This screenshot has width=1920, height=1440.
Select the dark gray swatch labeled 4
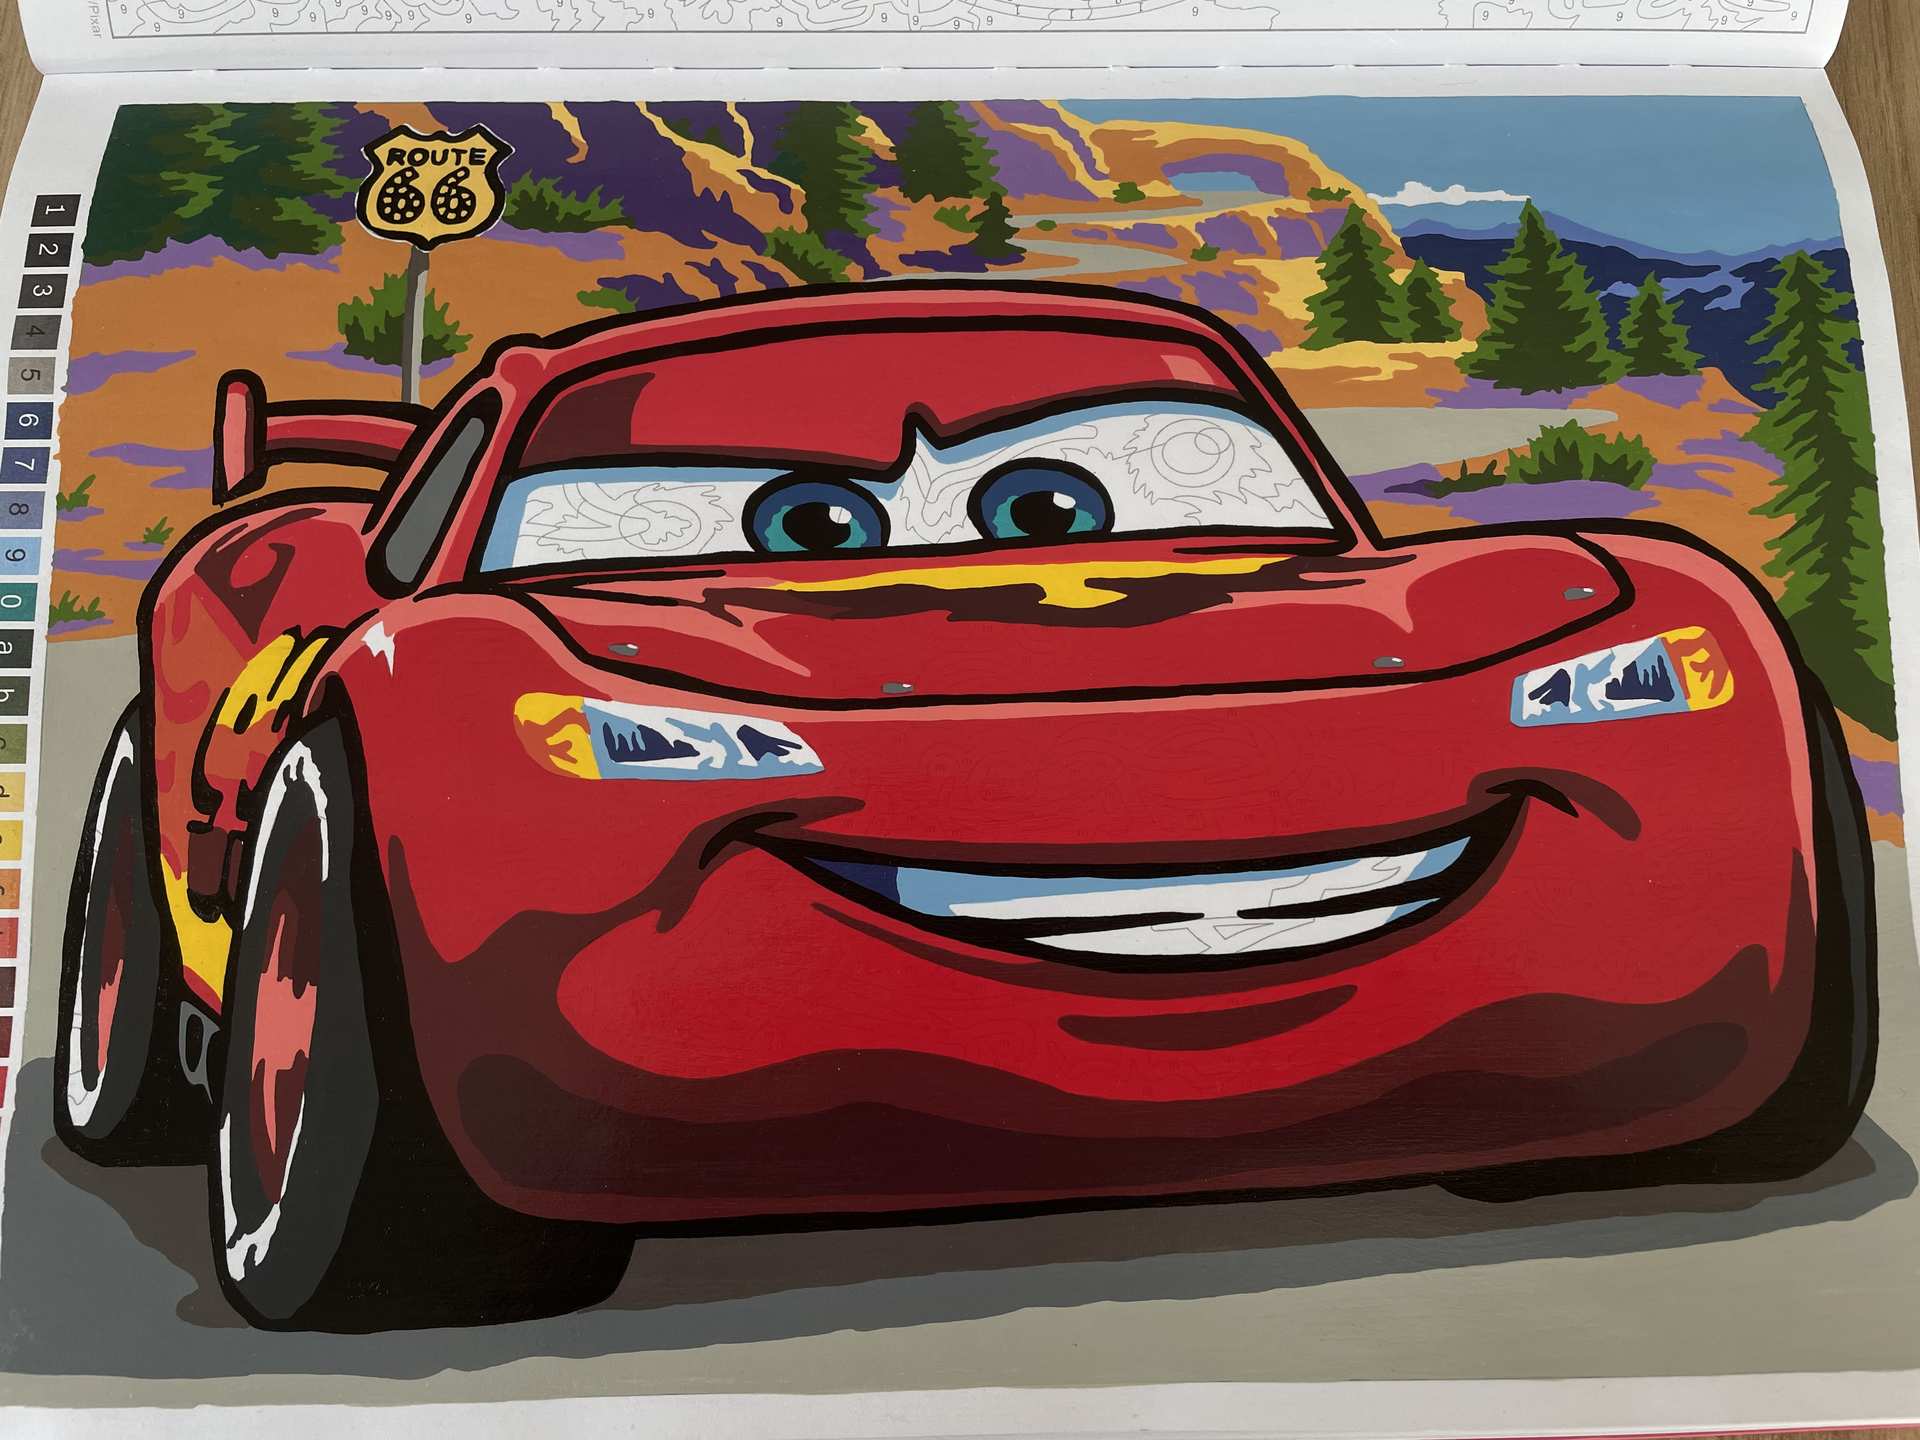(x=37, y=332)
